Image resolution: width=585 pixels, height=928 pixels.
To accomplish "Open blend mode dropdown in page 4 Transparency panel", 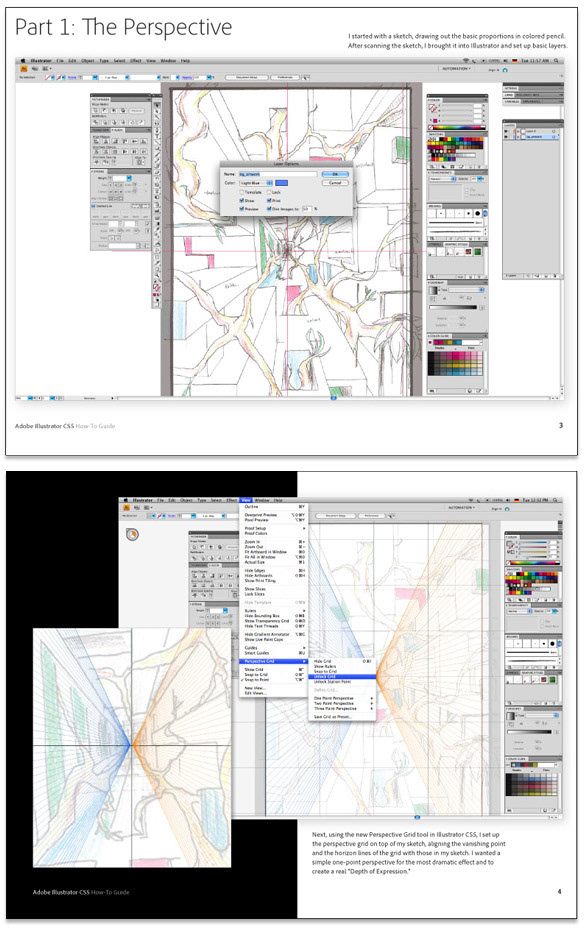I will pos(519,611).
